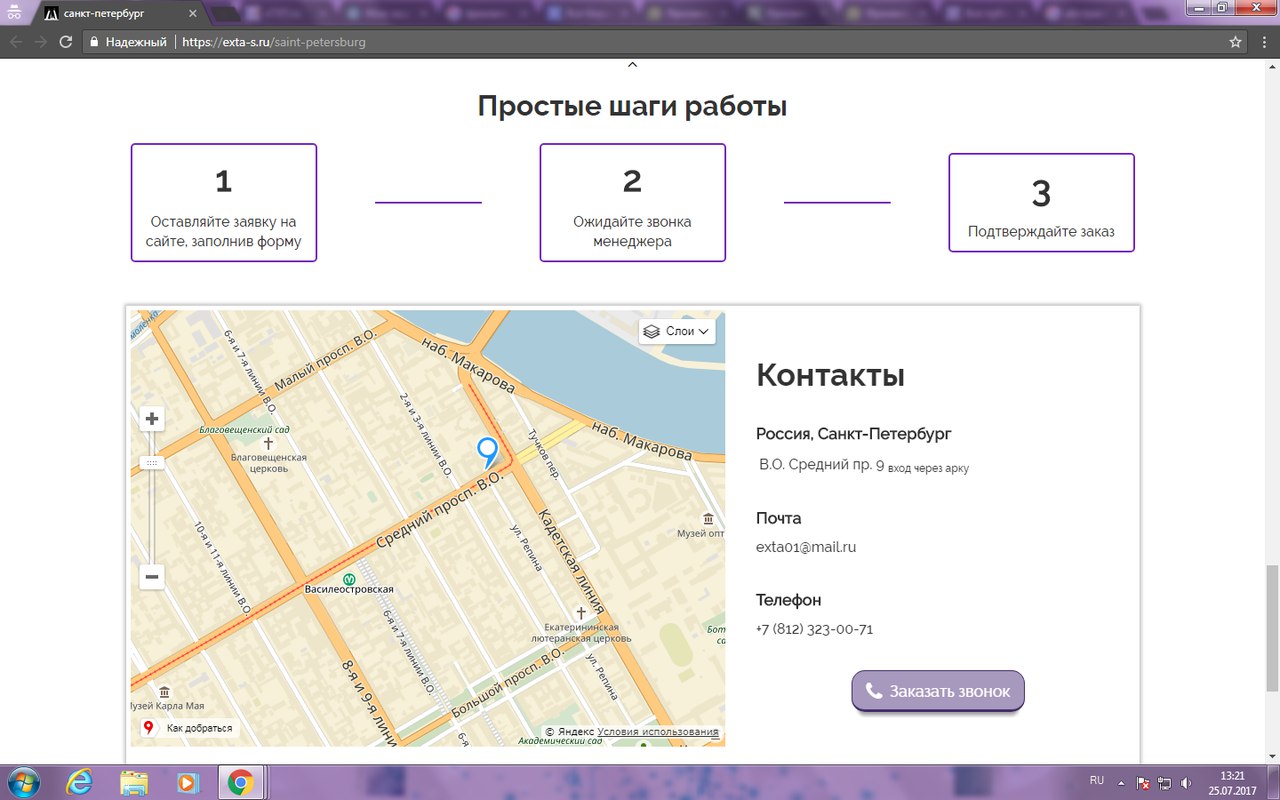Open the Windows Start menu
This screenshot has width=1280, height=800.
coord(22,782)
